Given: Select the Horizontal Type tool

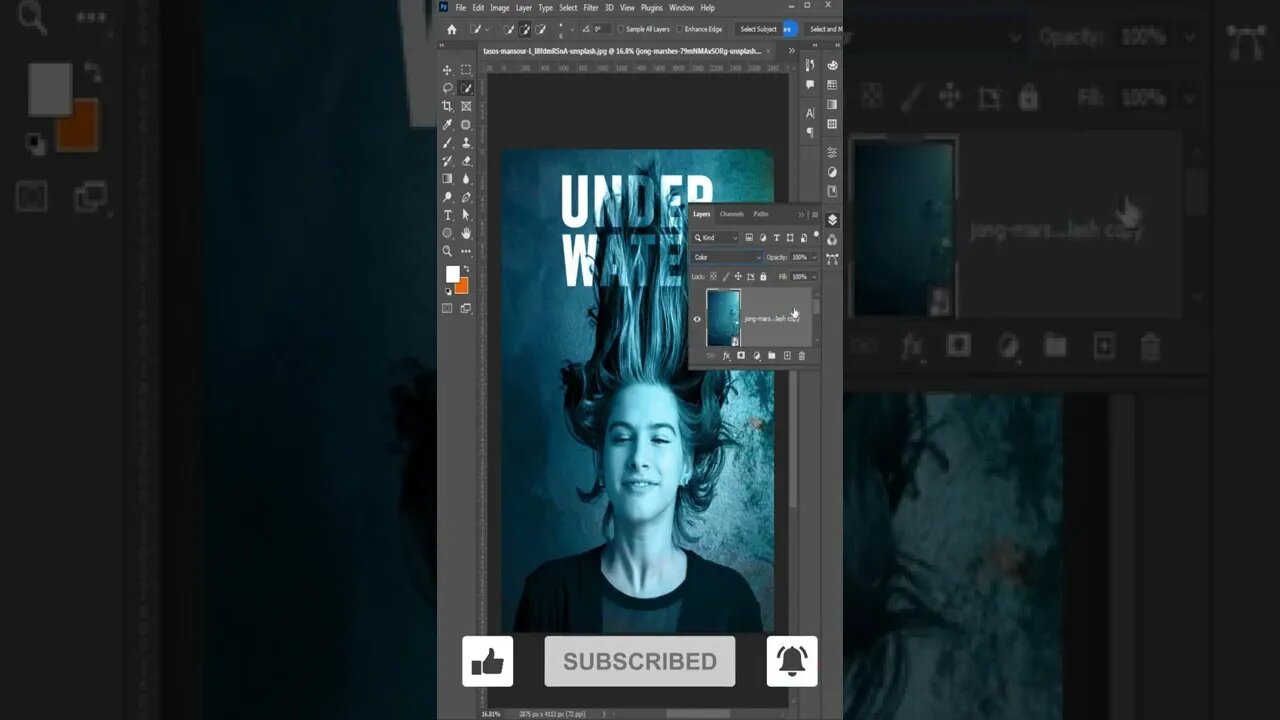Looking at the screenshot, I should 447,215.
